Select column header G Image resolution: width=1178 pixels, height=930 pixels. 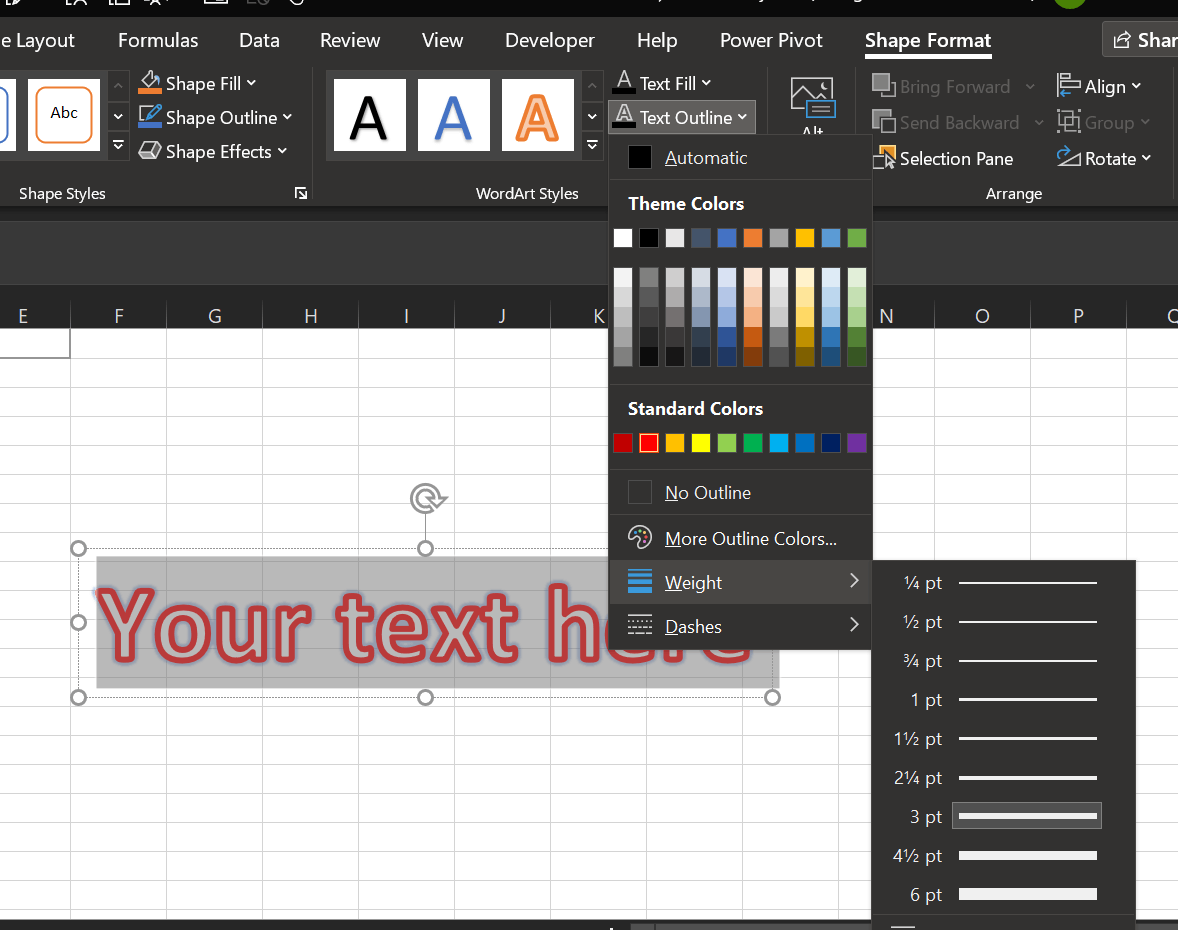tap(215, 316)
